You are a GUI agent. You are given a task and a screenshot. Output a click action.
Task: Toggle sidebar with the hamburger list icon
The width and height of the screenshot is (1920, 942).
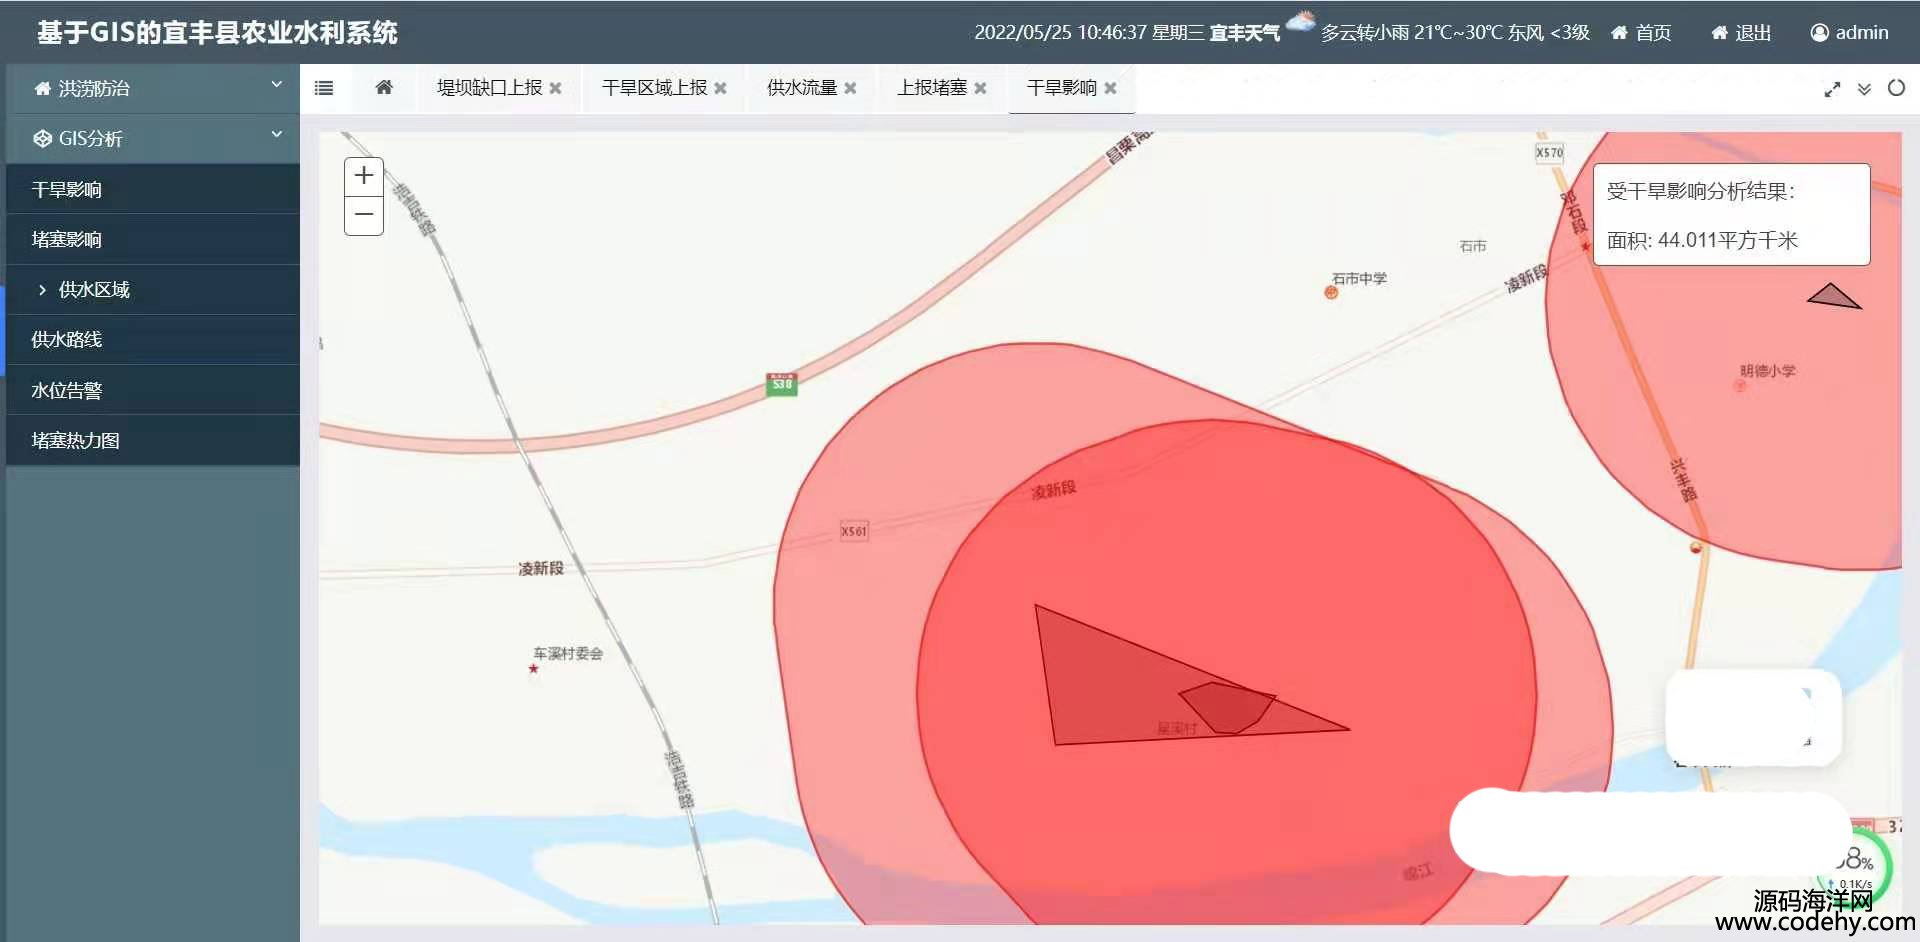point(324,88)
